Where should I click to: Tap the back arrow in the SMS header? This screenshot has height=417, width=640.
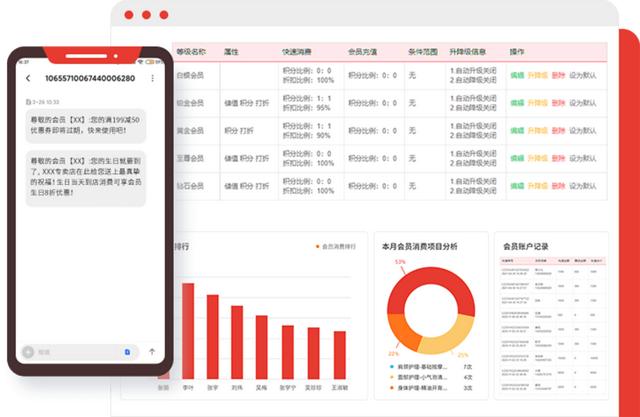point(28,78)
